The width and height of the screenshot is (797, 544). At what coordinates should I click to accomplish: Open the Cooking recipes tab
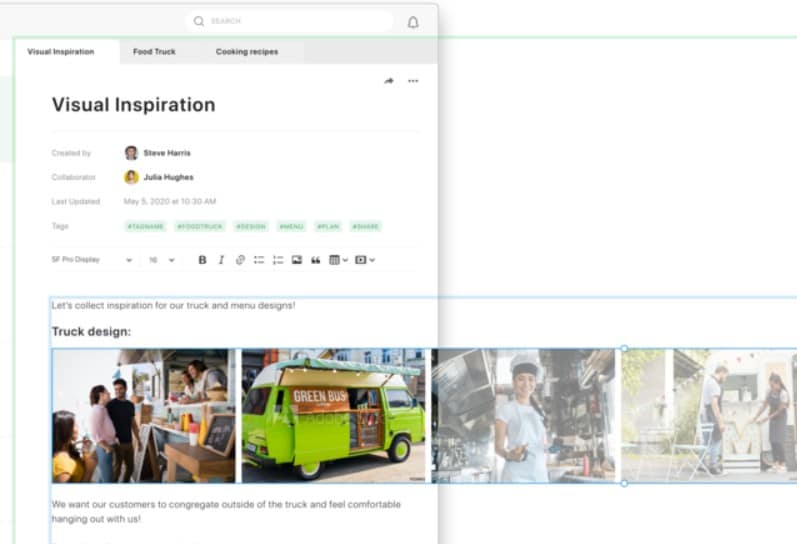coord(247,52)
